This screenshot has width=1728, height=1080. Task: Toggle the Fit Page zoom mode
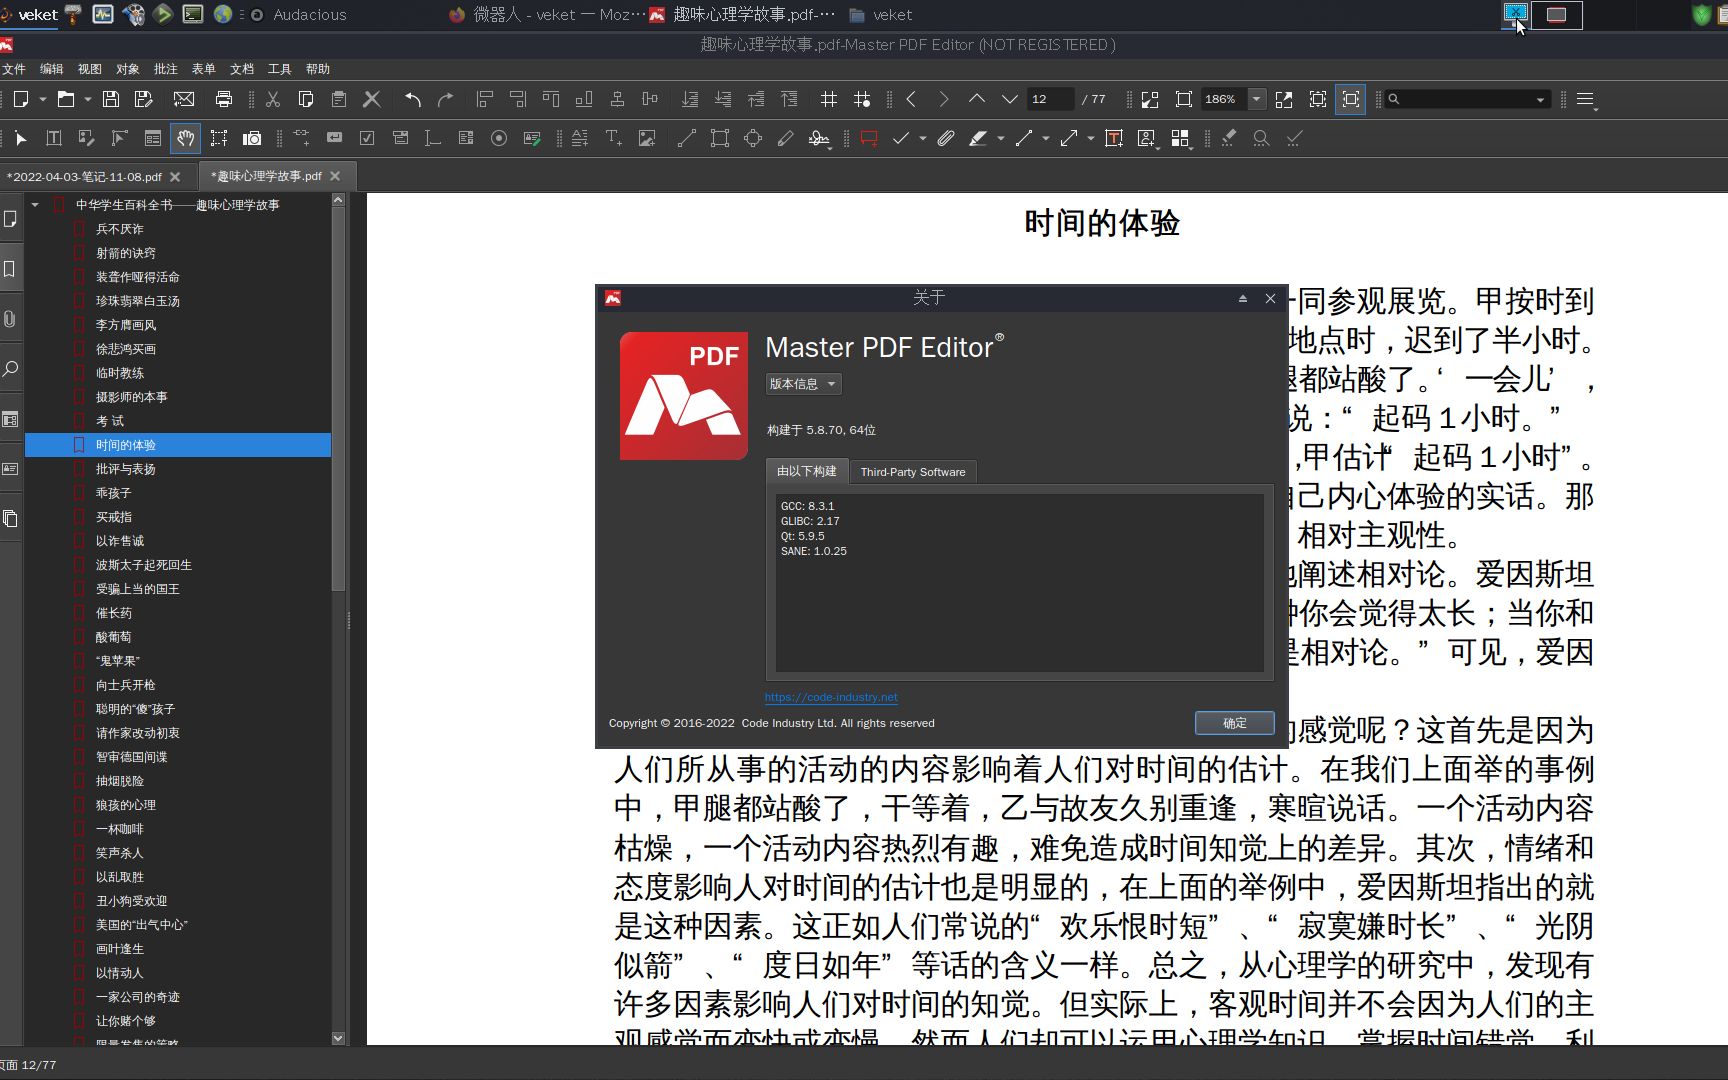coord(1318,99)
